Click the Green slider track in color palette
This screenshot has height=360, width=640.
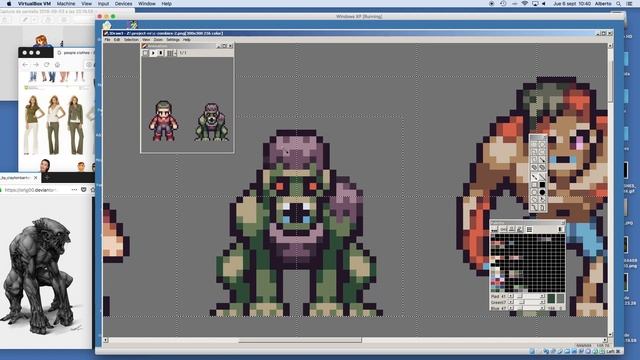[x=527, y=302]
